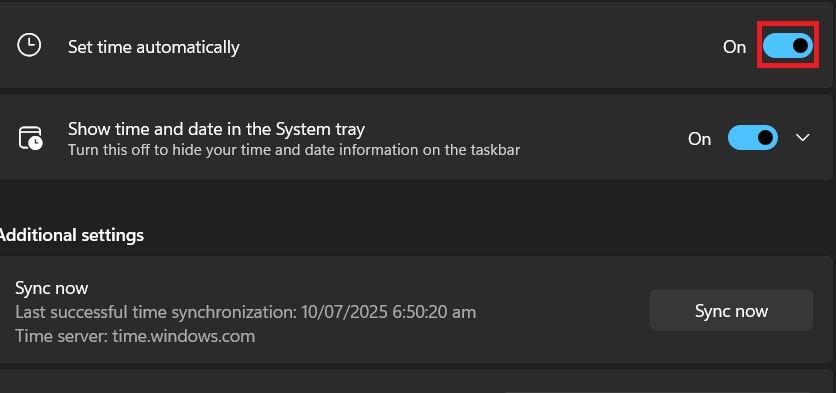This screenshot has height=393, width=836.
Task: Click the Sync now button
Action: click(731, 310)
